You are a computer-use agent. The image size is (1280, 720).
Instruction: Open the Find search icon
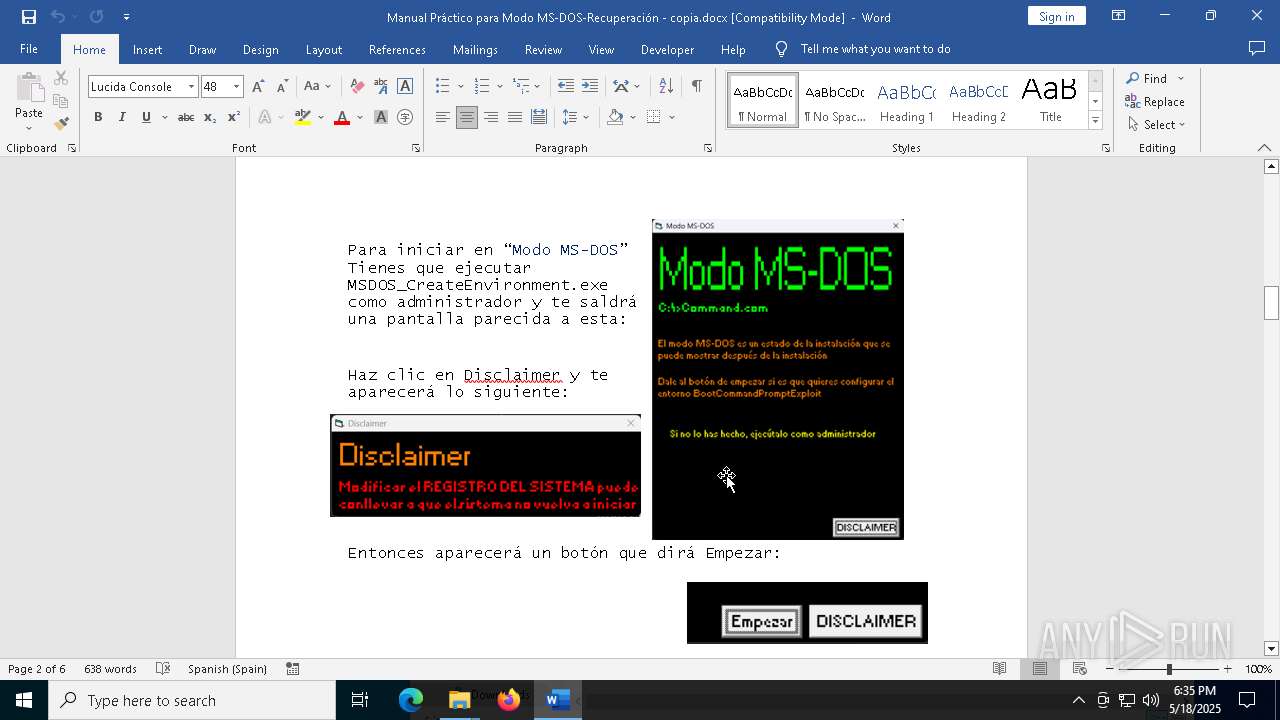[x=1148, y=79]
